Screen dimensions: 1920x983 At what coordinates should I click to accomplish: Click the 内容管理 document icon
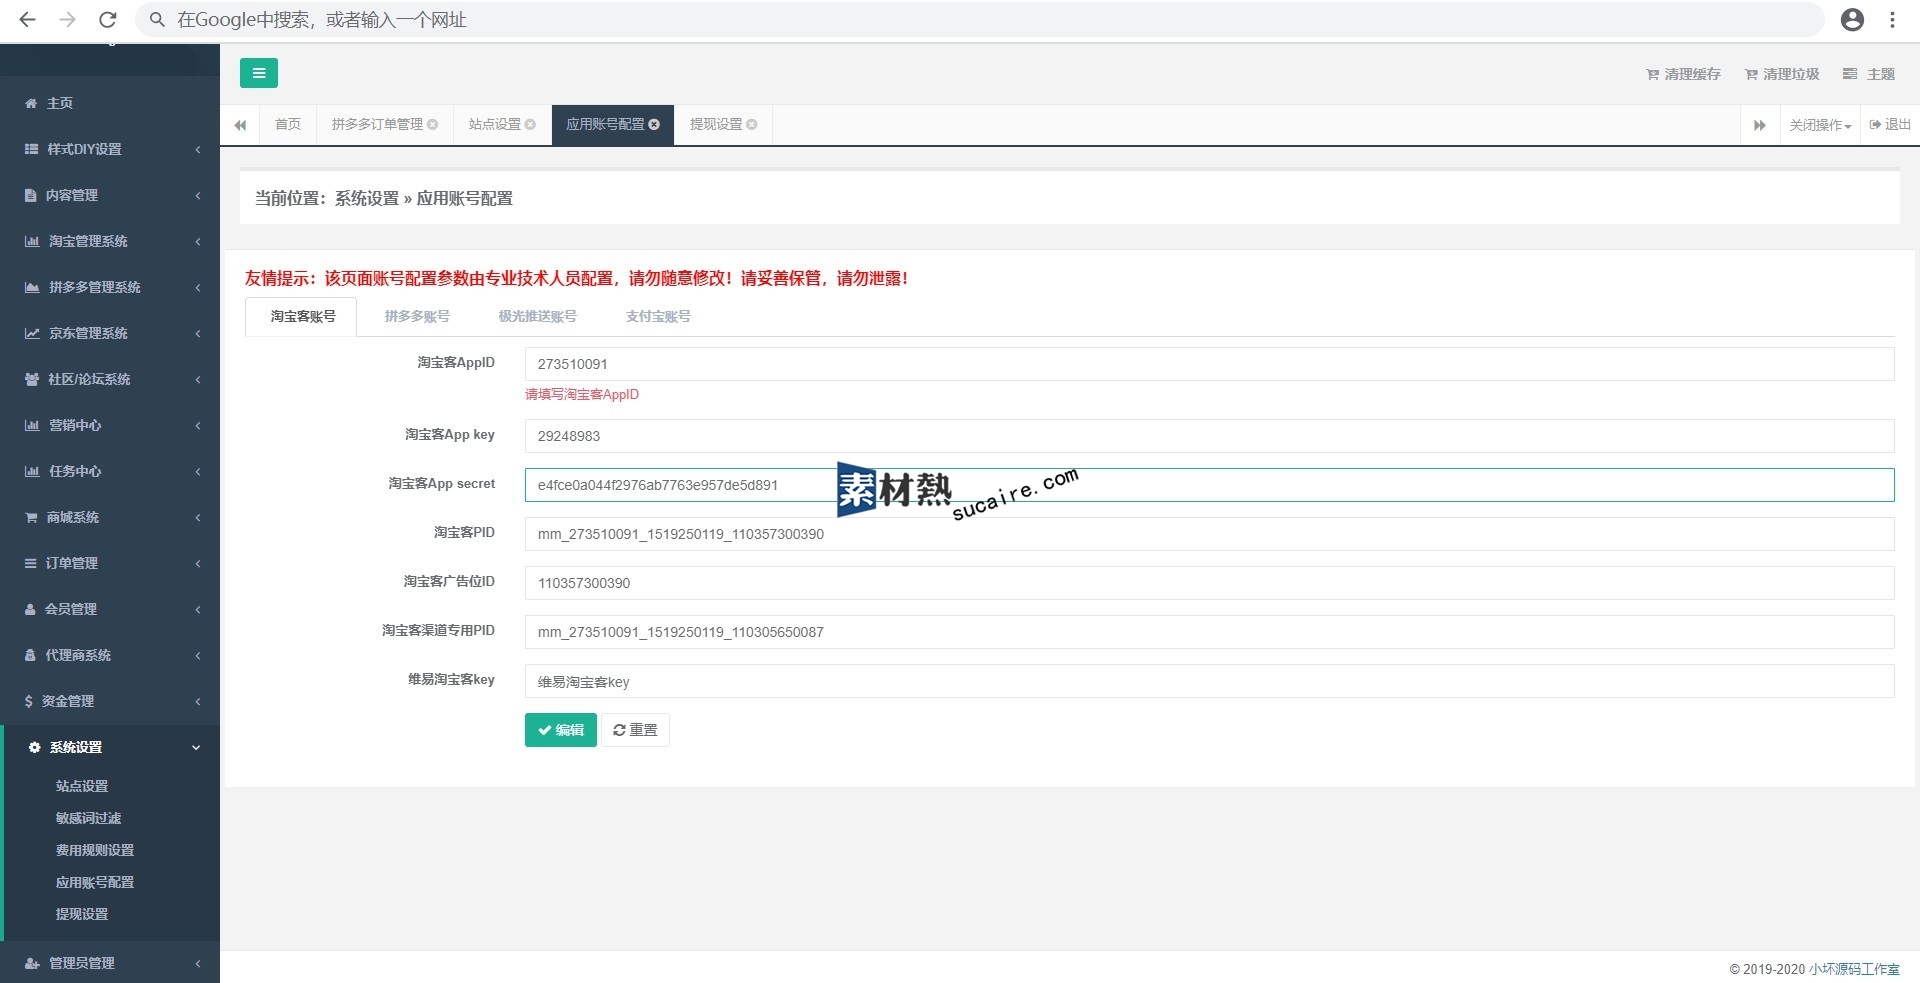tap(31, 195)
